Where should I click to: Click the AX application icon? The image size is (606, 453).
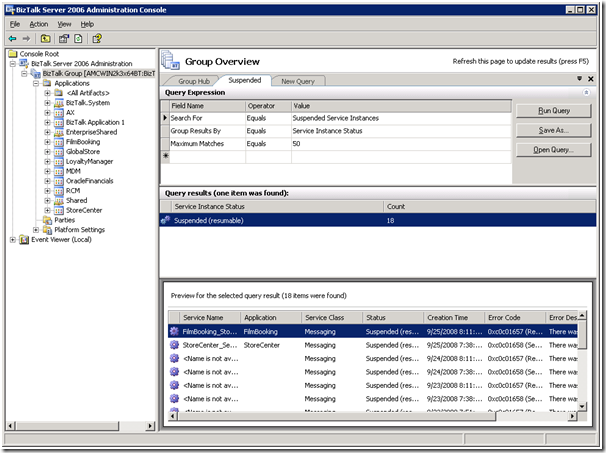pyautogui.click(x=59, y=112)
